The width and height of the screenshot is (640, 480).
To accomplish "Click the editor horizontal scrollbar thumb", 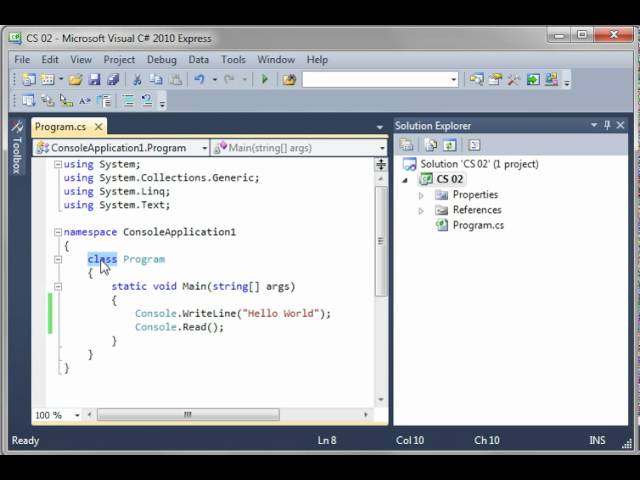I will [x=188, y=415].
